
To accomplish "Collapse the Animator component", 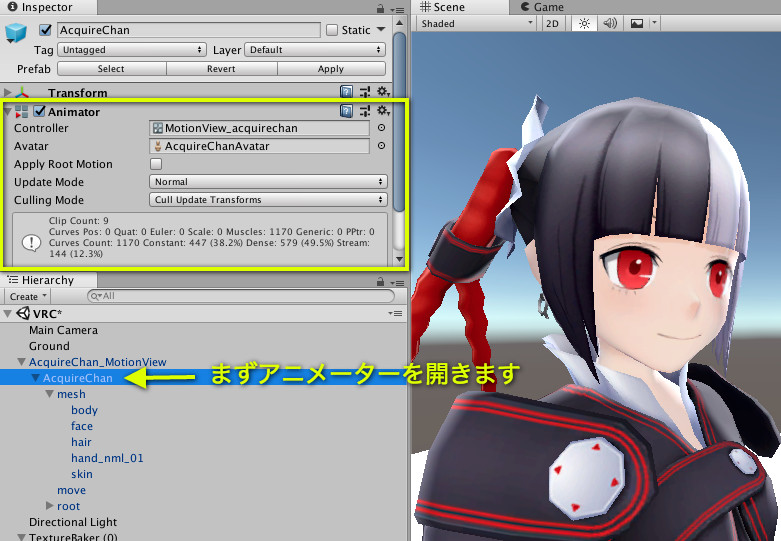I will (x=7, y=112).
